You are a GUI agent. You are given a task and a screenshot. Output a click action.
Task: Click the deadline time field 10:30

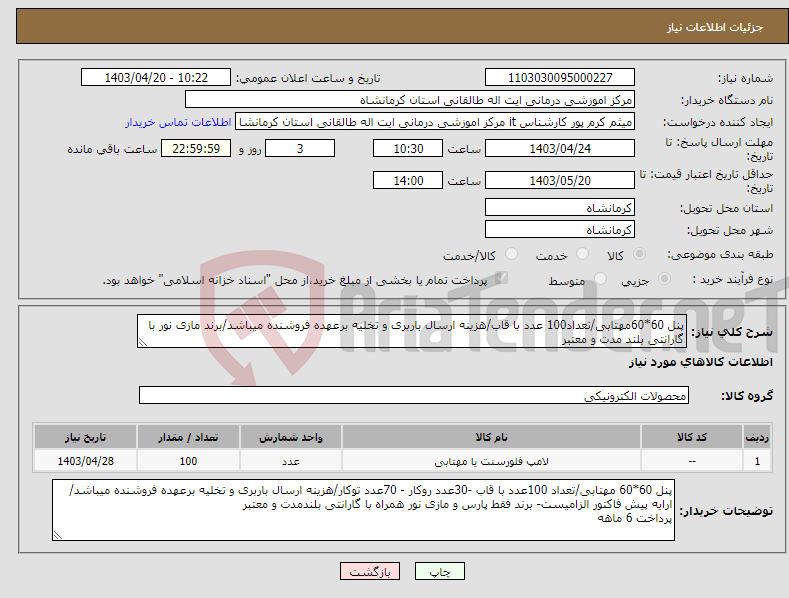tap(408, 148)
